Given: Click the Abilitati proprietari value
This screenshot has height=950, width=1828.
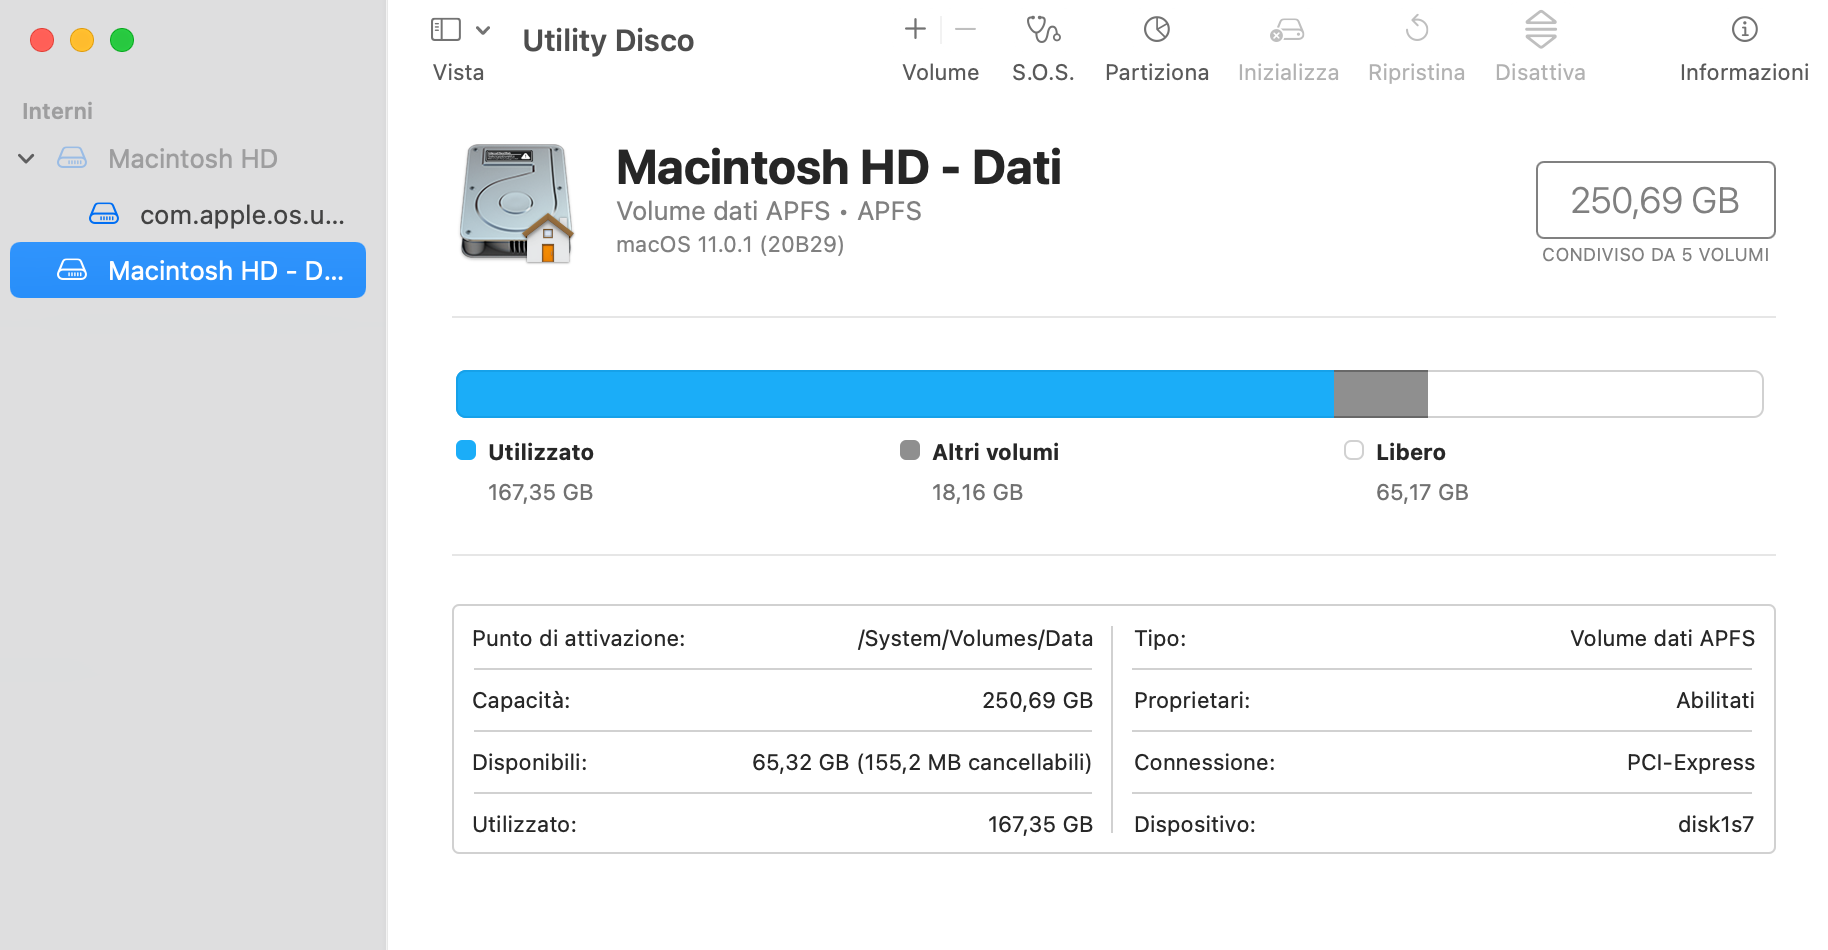Looking at the screenshot, I should tap(1715, 700).
